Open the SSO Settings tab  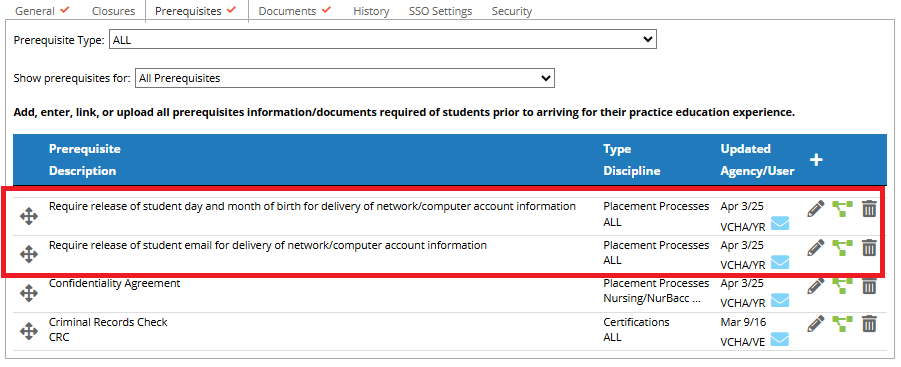440,11
